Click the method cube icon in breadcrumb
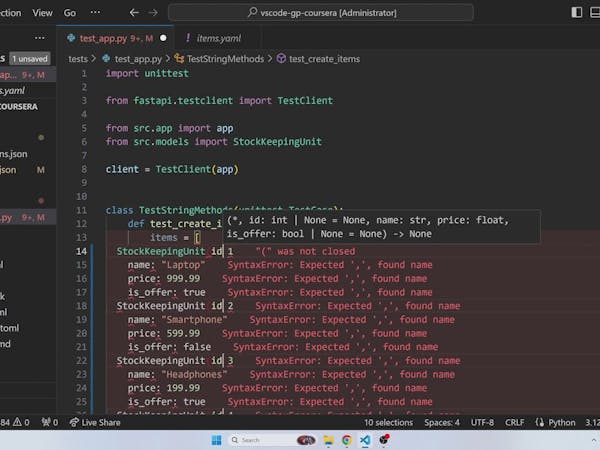This screenshot has height=450, width=600. pyautogui.click(x=281, y=59)
